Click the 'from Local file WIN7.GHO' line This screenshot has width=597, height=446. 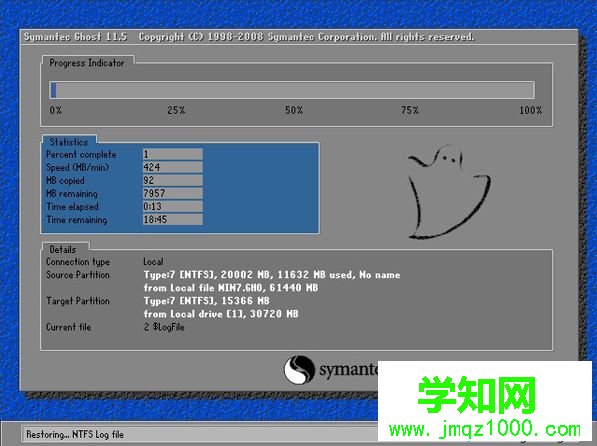[x=231, y=288]
